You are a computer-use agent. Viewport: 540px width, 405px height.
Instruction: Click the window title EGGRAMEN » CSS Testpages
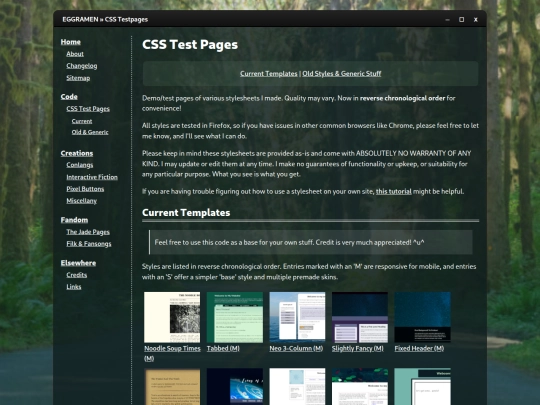pyautogui.click(x=105, y=20)
